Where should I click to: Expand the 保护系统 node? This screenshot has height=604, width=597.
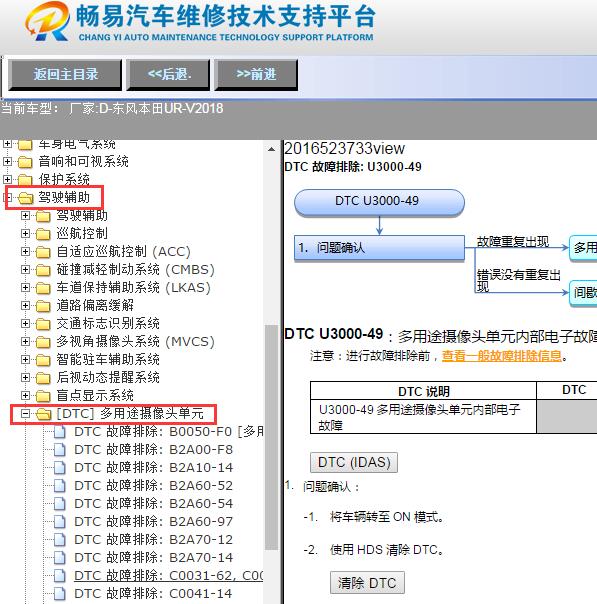tap(7, 179)
